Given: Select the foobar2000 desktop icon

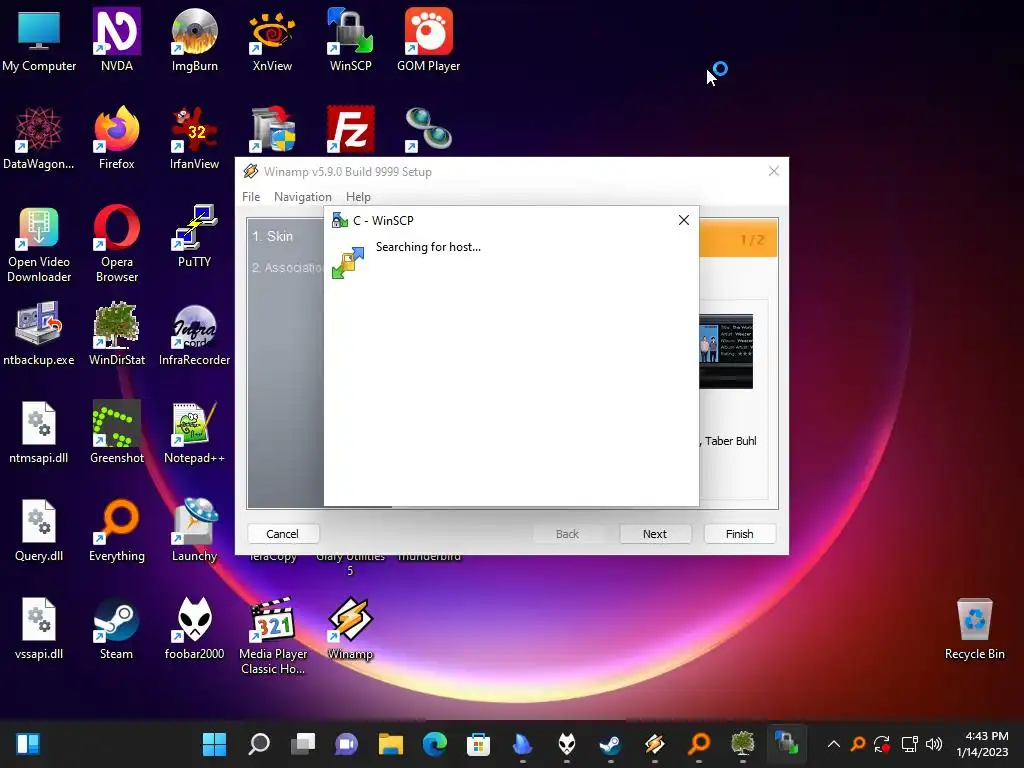Looking at the screenshot, I should pyautogui.click(x=194, y=628).
